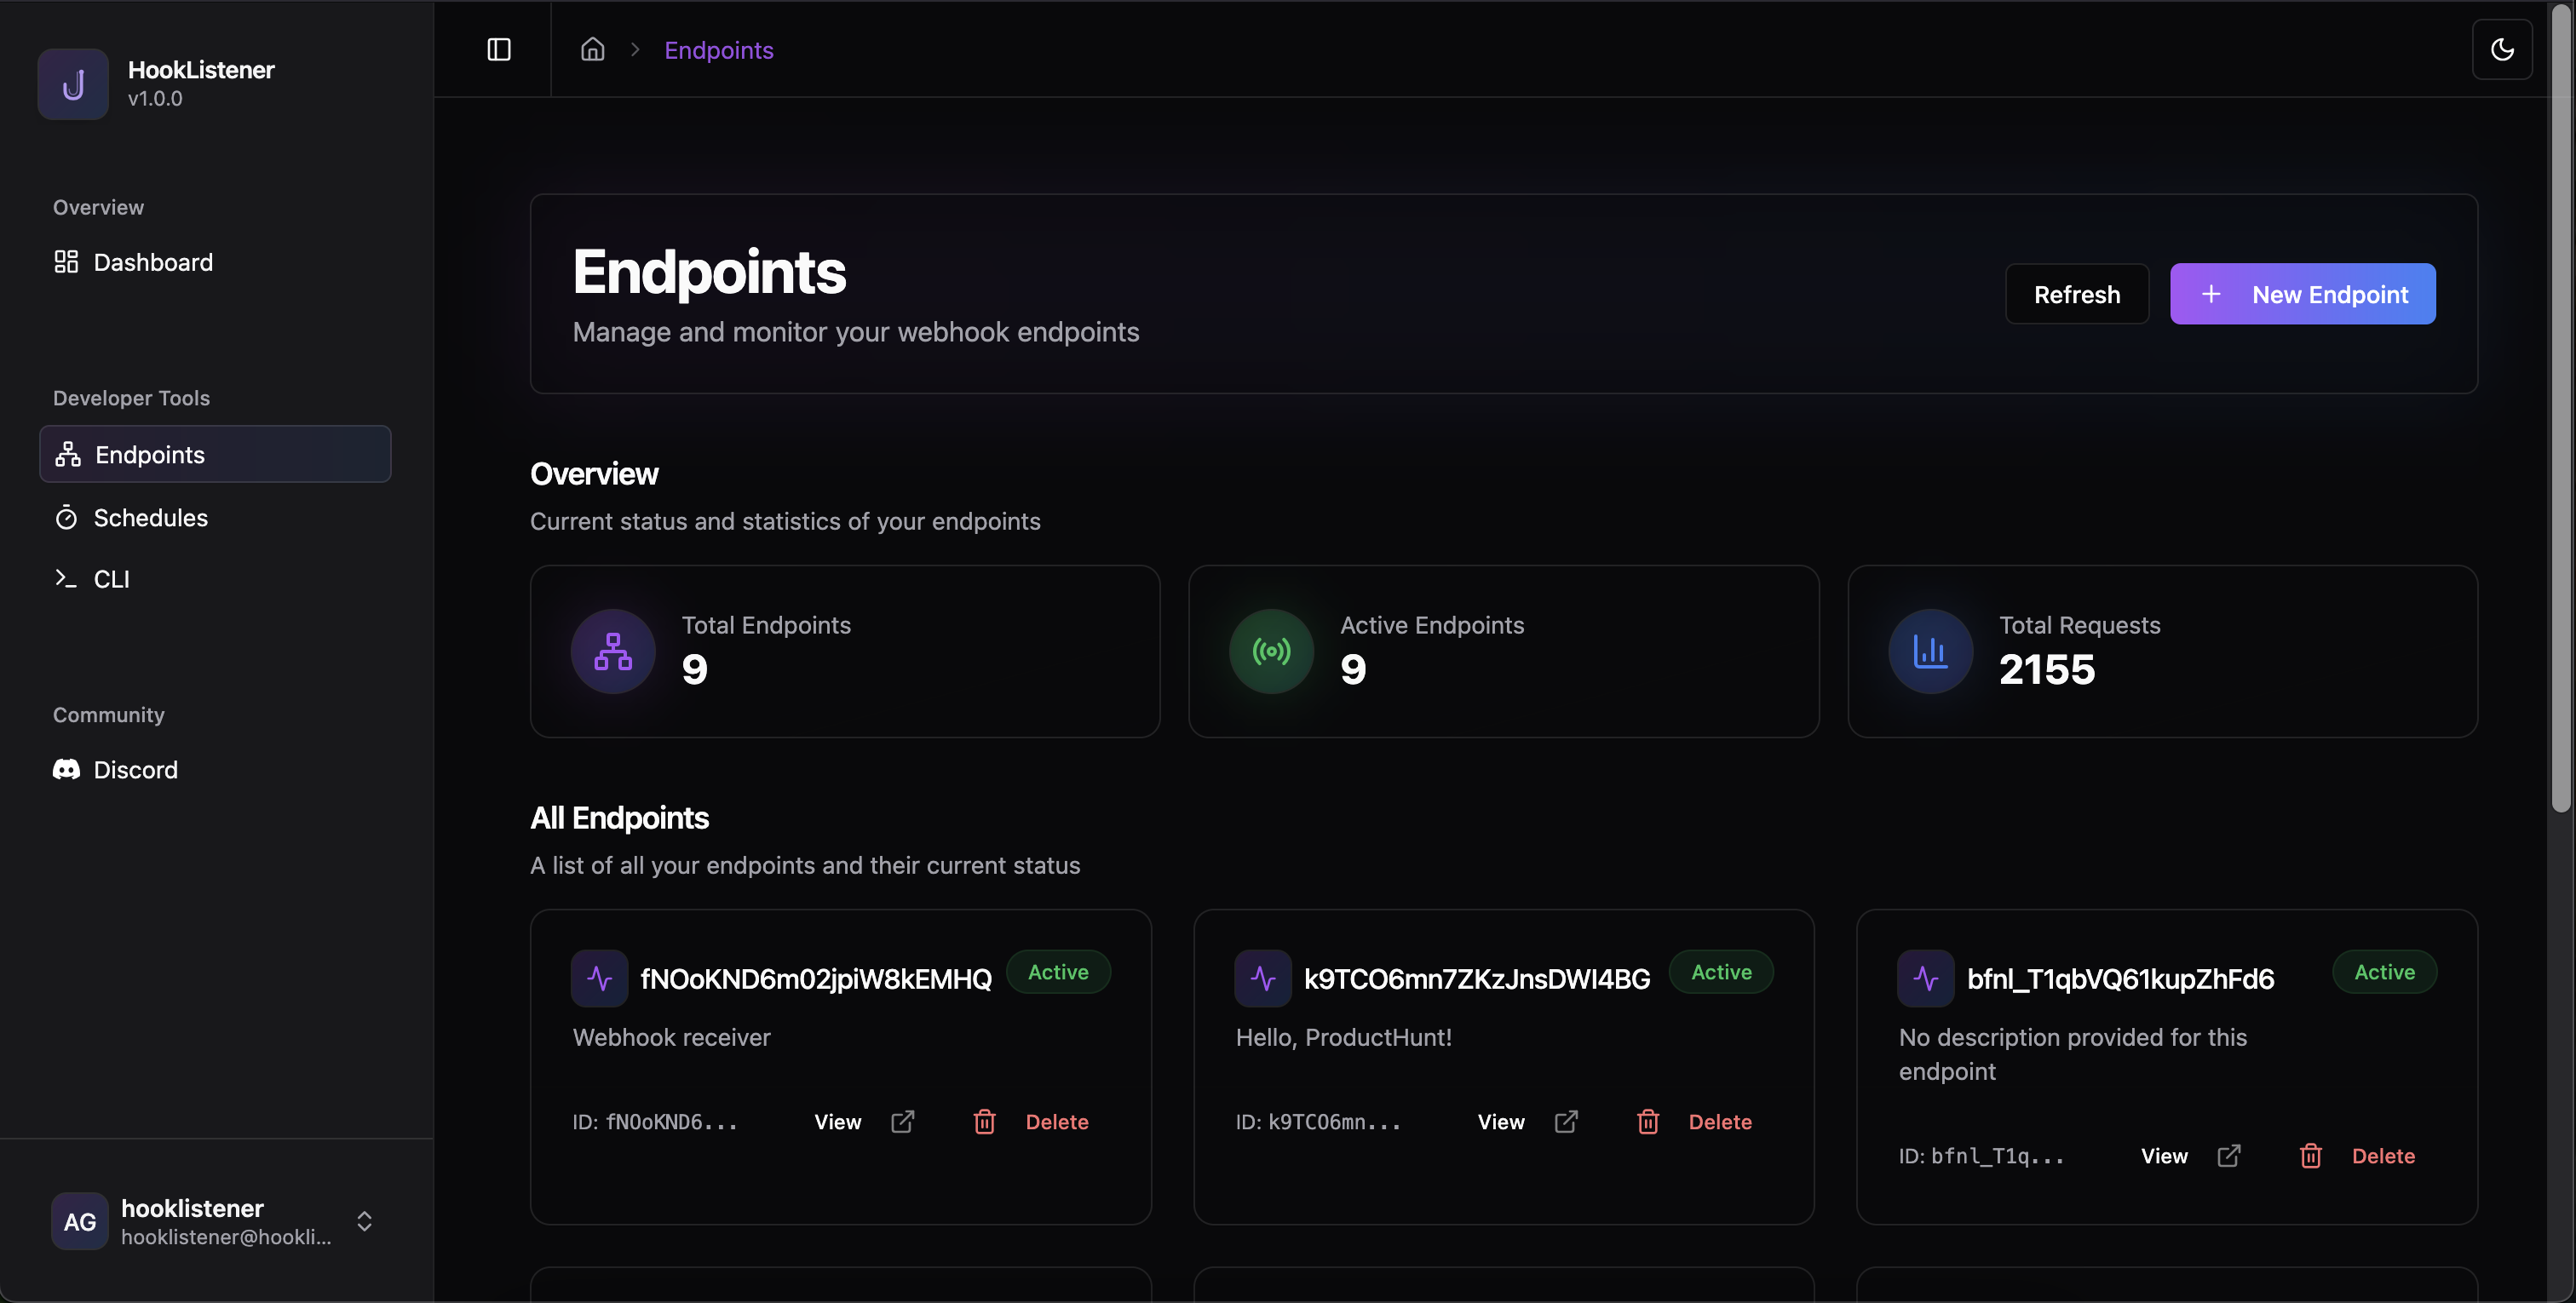This screenshot has height=1303, width=2576.
Task: Click the Refresh button
Action: point(2076,294)
